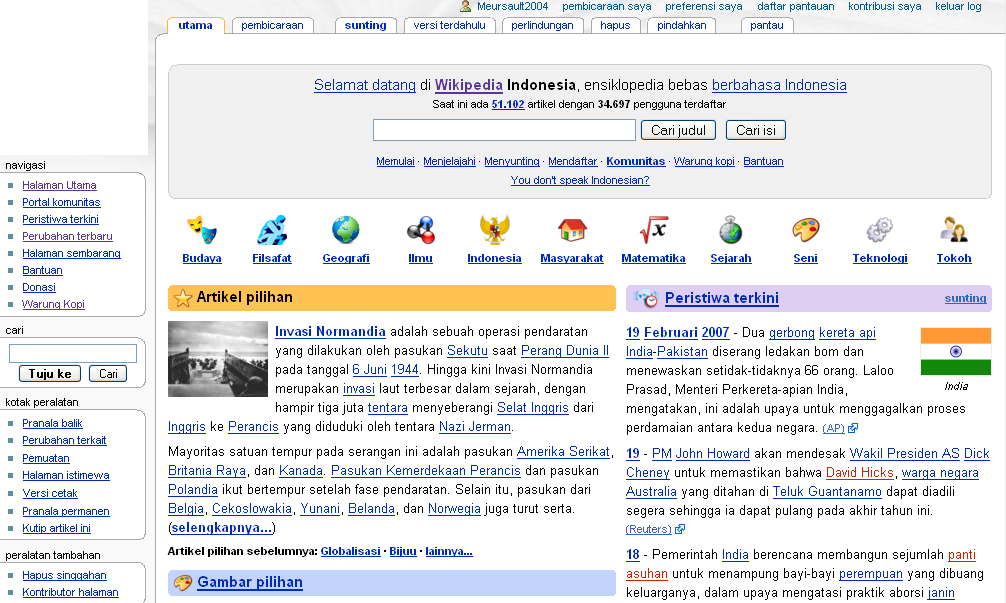Click the clock icon beside Peristiwa terkini
This screenshot has height=603, width=1006.
click(646, 298)
